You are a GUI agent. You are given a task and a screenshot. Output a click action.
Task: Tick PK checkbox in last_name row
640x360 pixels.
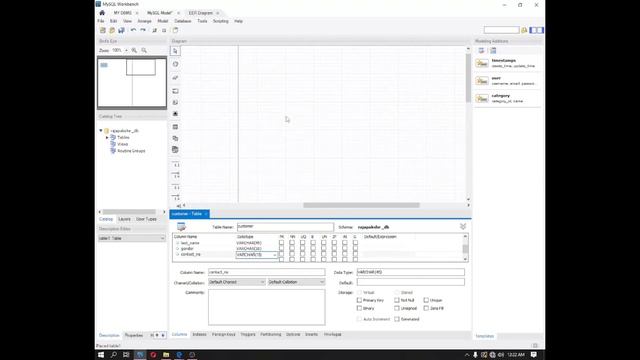pyautogui.click(x=281, y=243)
